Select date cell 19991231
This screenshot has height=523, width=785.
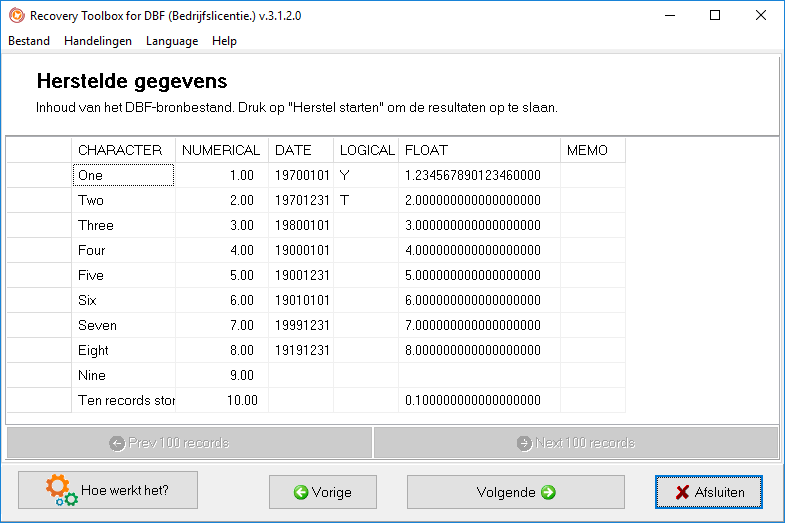coord(301,325)
